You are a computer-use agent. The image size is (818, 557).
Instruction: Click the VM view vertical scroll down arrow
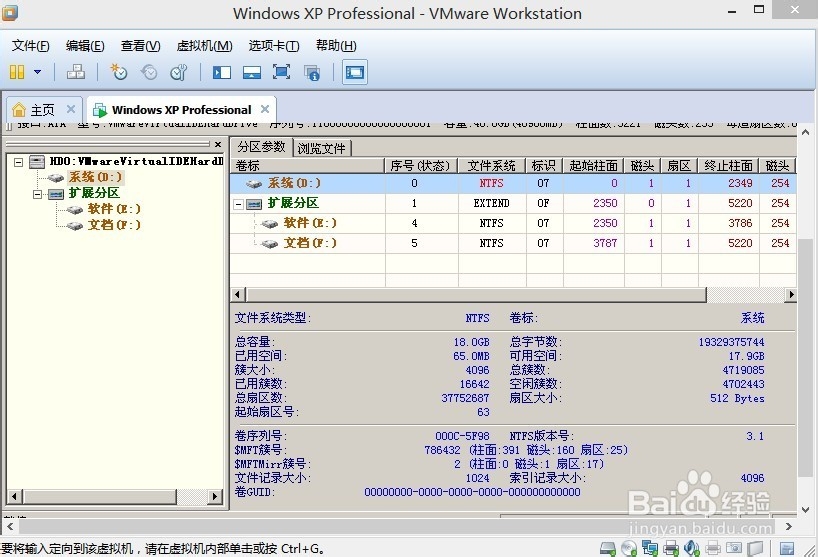click(x=806, y=510)
